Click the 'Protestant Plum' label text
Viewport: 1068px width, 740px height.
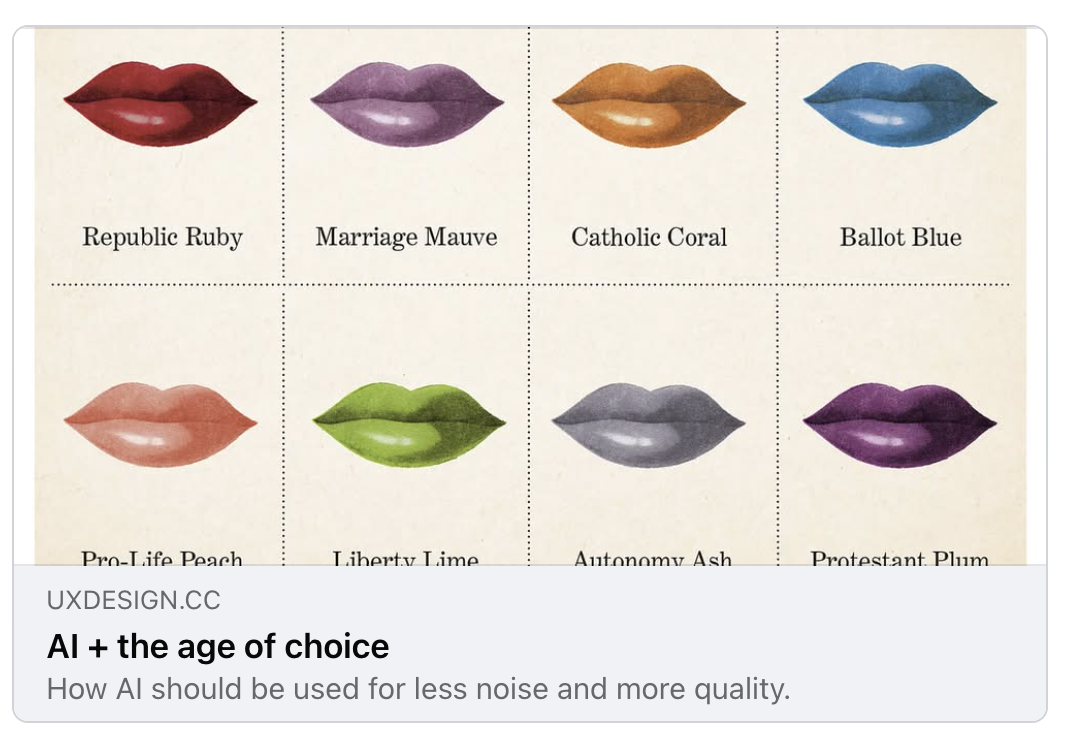point(900,557)
